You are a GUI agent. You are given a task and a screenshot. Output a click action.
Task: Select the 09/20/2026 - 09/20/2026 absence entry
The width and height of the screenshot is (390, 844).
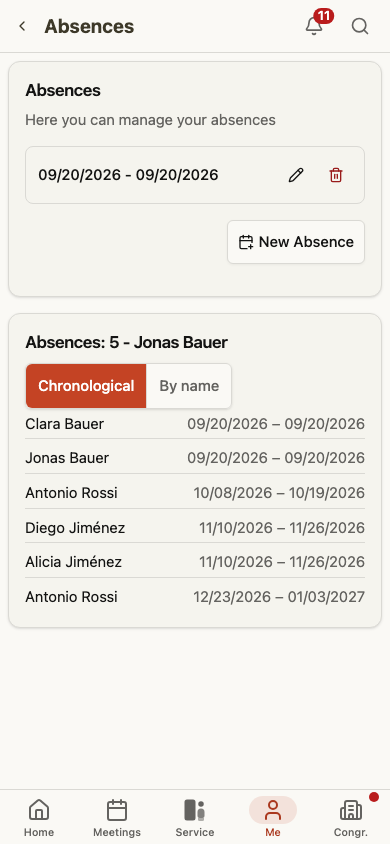[x=195, y=175]
